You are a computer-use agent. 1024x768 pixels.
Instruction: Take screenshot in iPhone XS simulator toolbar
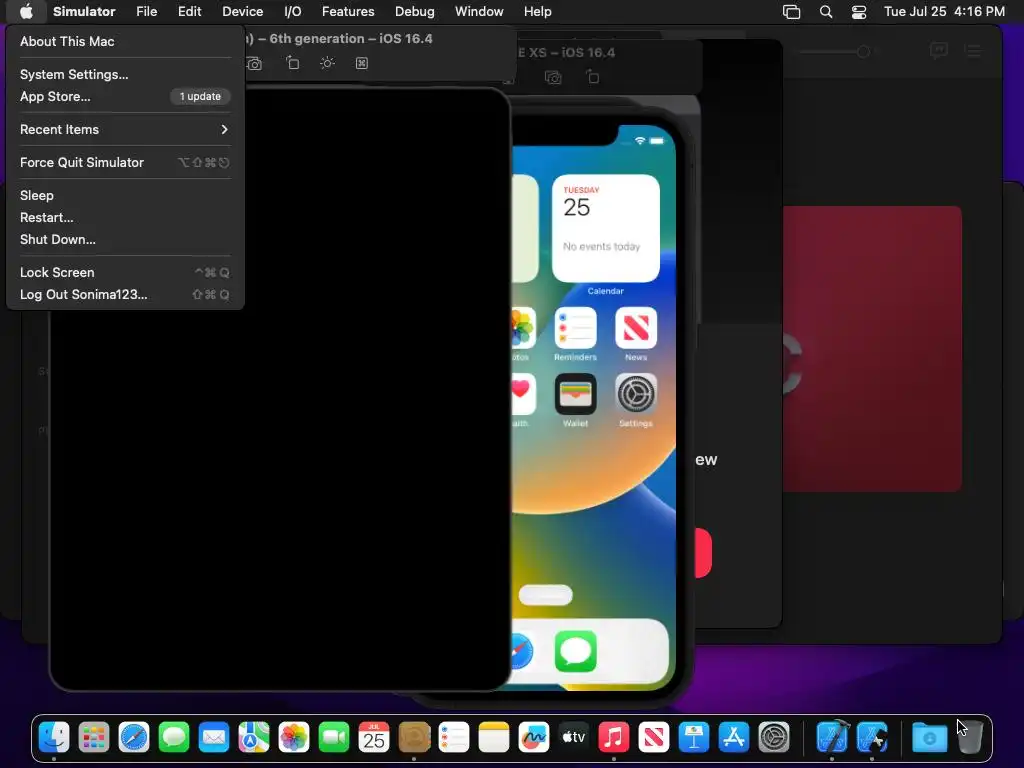point(553,78)
